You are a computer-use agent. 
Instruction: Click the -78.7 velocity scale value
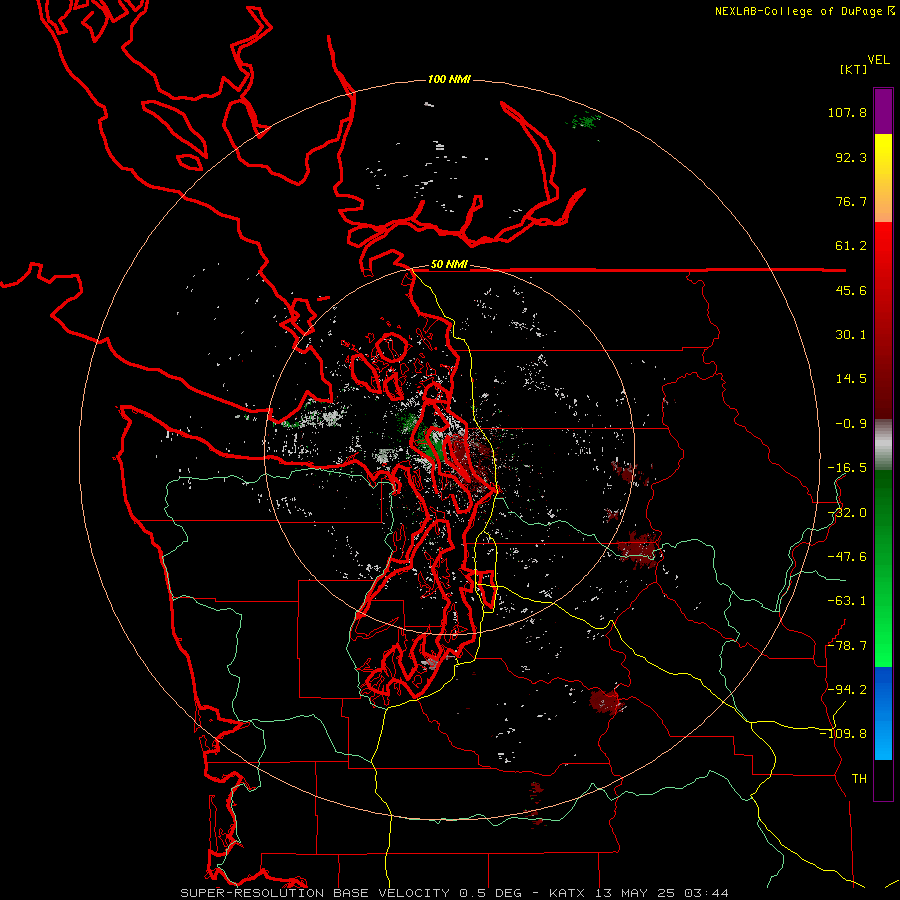tap(847, 646)
